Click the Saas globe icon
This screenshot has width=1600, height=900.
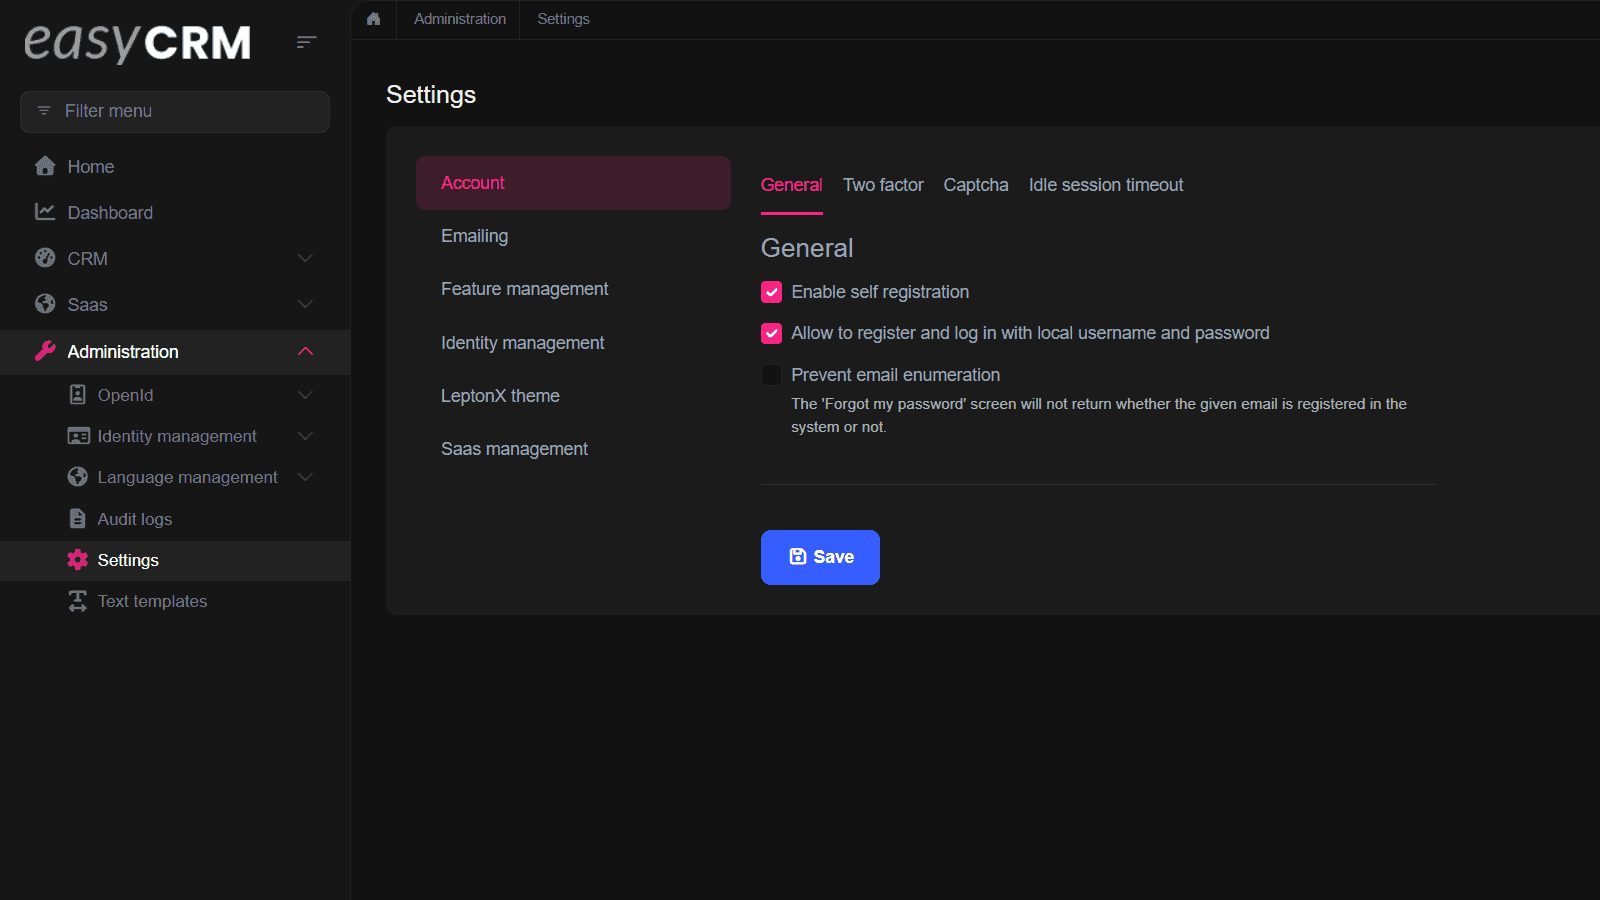(45, 304)
